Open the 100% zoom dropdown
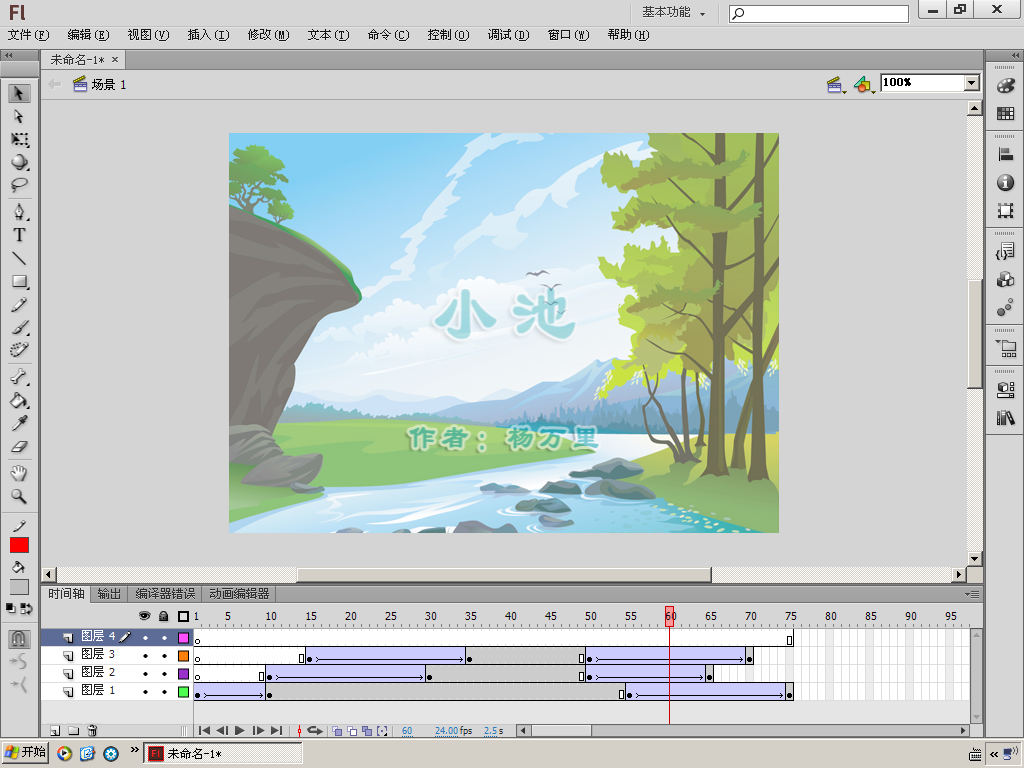The image size is (1024, 768). point(972,82)
